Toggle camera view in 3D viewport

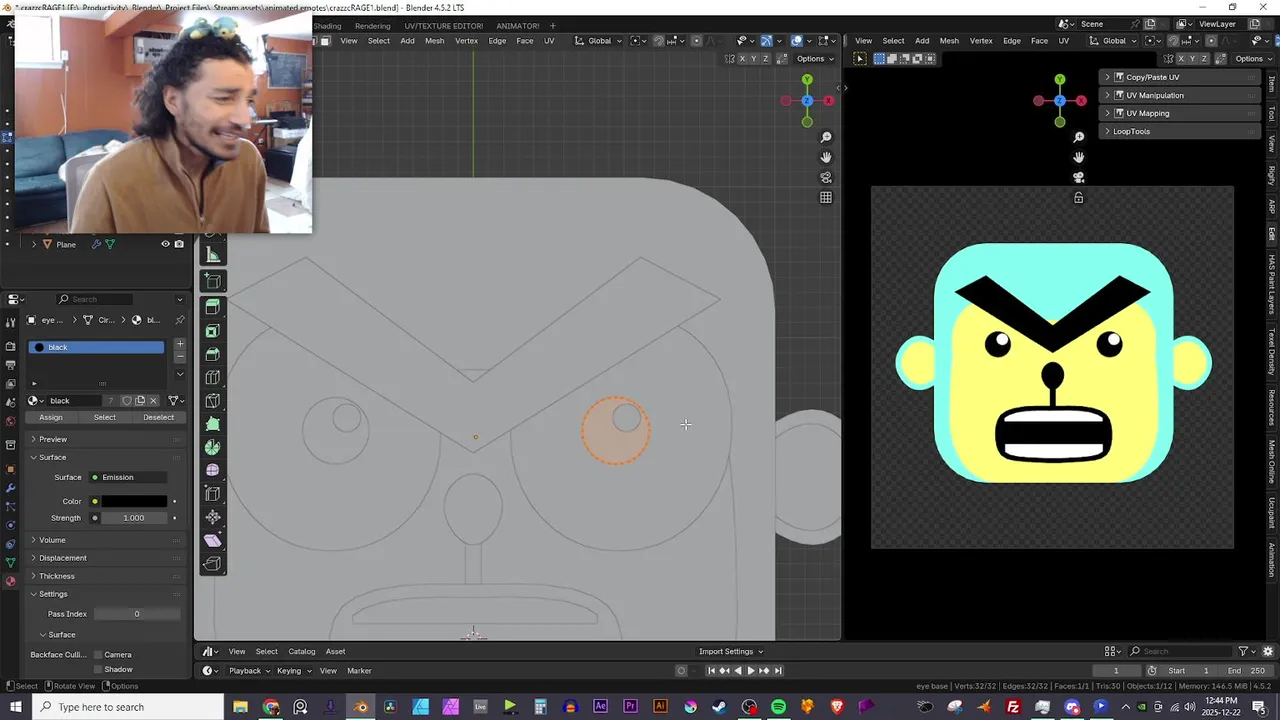tap(826, 177)
